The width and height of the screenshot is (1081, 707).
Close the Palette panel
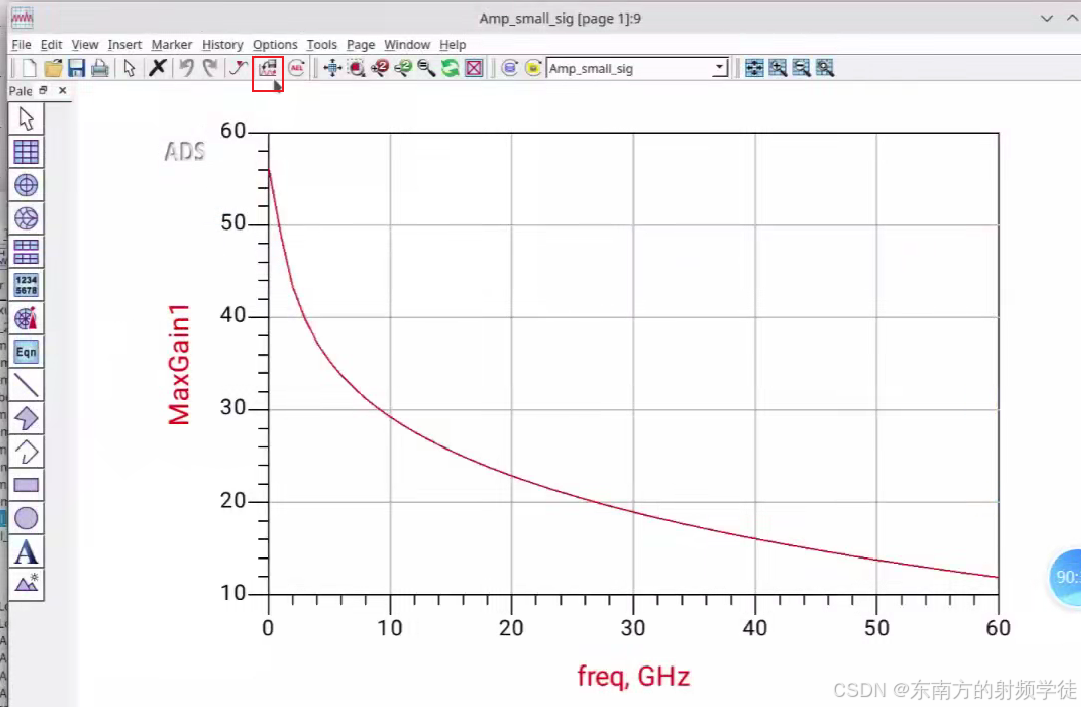[x=63, y=90]
